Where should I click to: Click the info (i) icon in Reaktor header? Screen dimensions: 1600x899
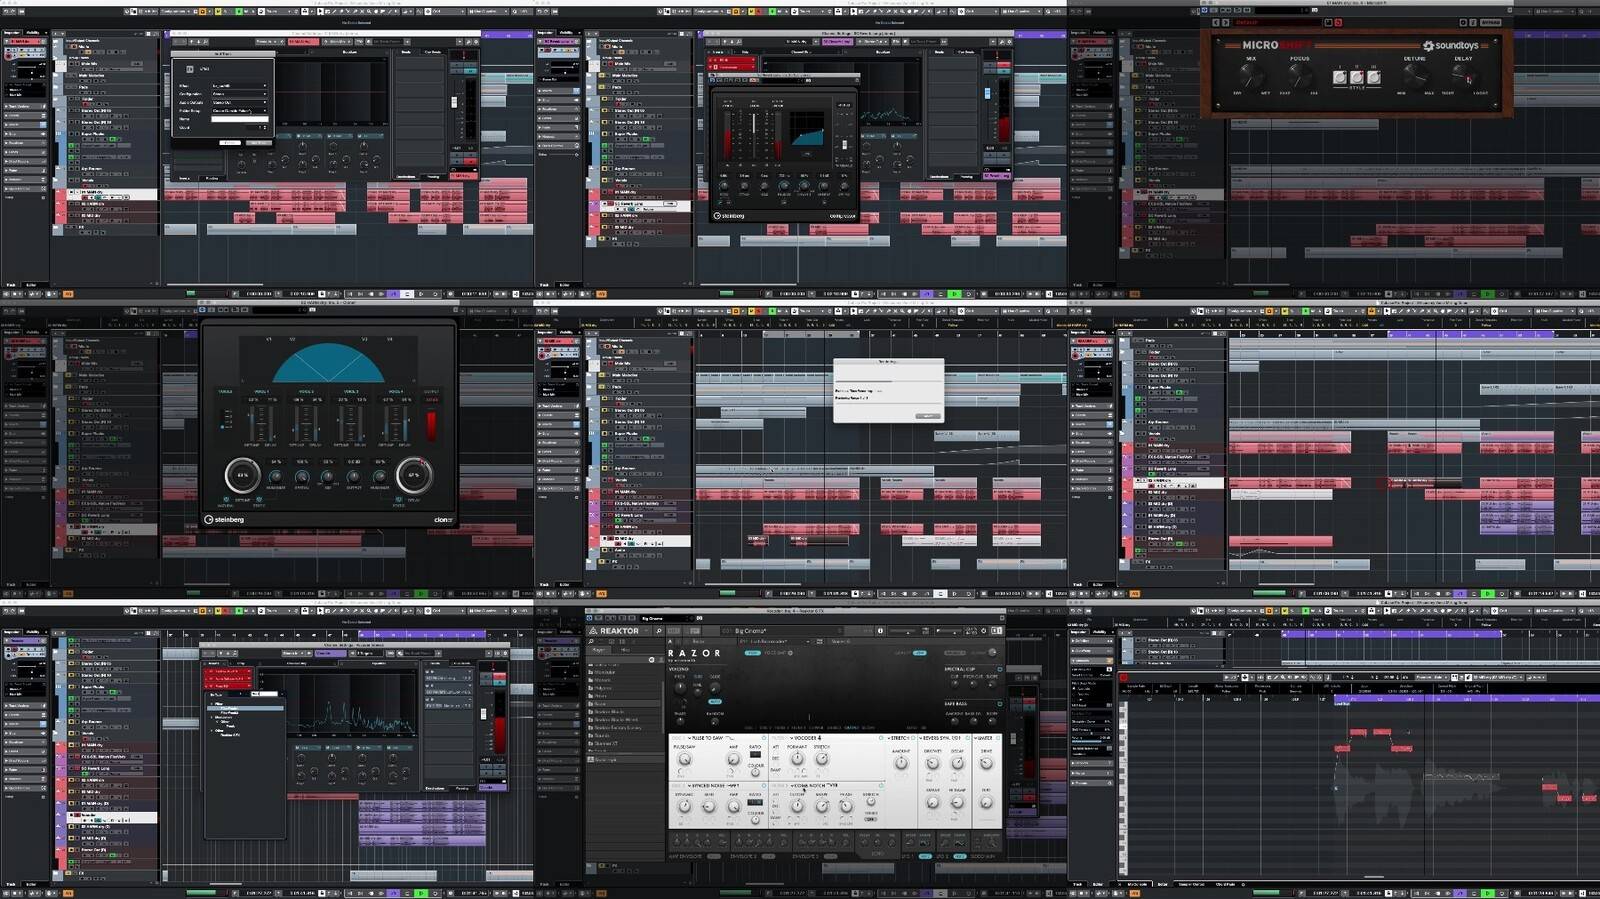click(x=880, y=631)
